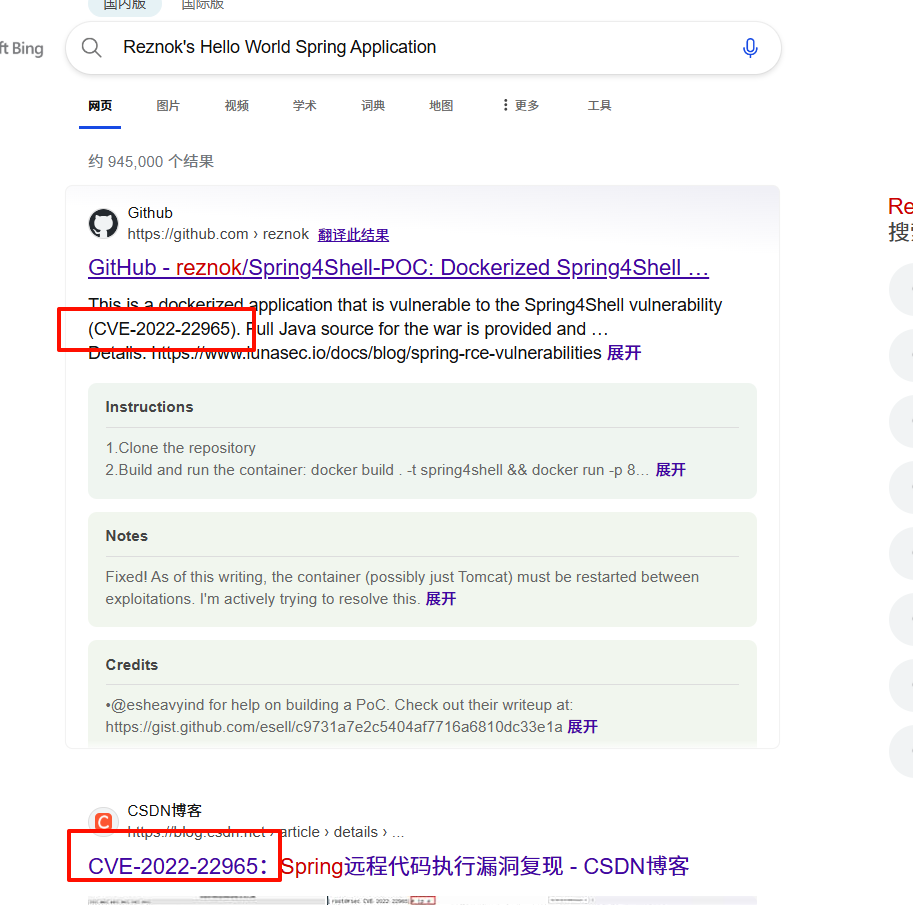Viewport: 913px width, 905px height.
Task: Open GitHub reznok/Spring4Shell-POC result title
Action: pyautogui.click(x=398, y=268)
